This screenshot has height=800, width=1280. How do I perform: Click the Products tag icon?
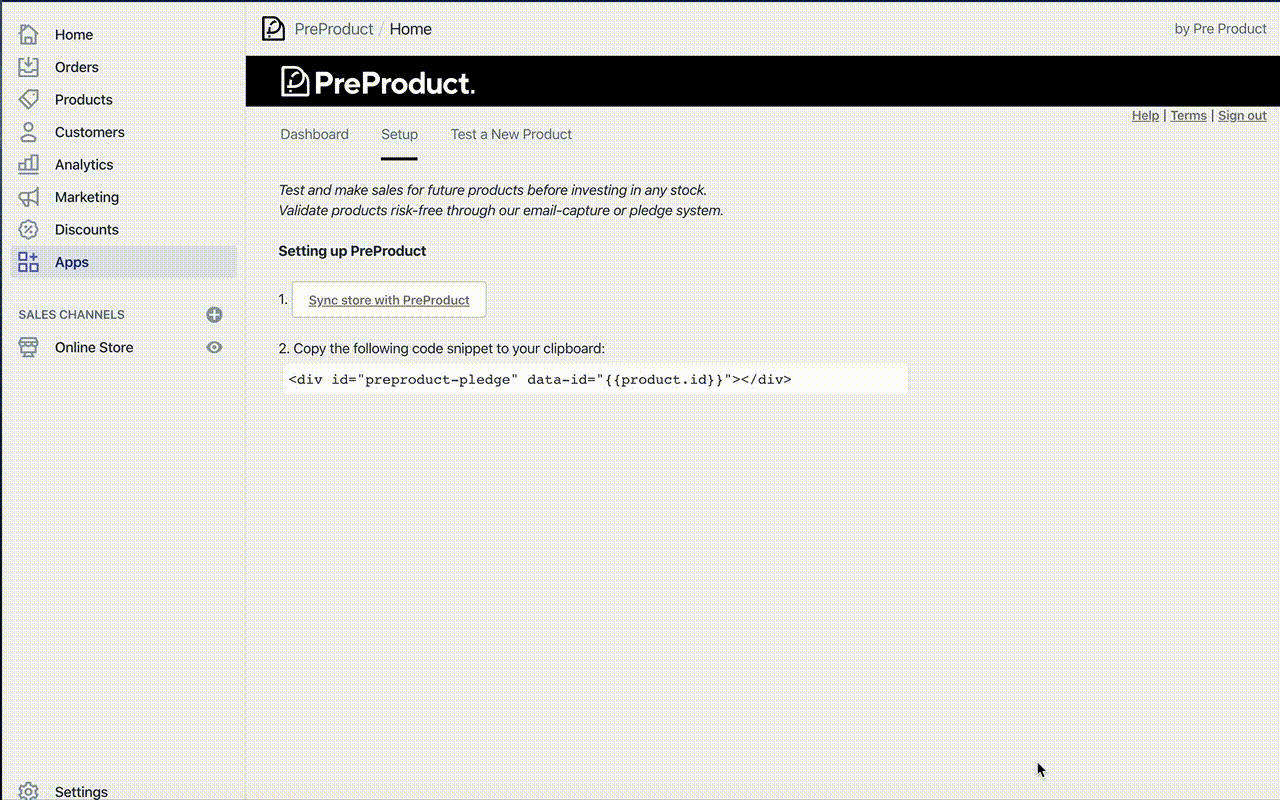(x=28, y=99)
